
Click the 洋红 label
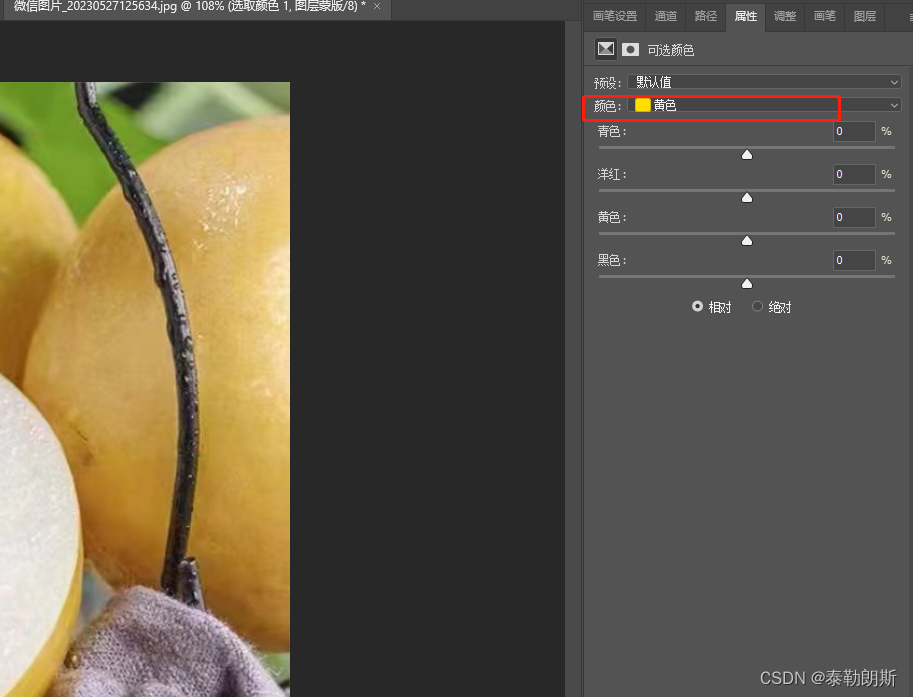[611, 175]
